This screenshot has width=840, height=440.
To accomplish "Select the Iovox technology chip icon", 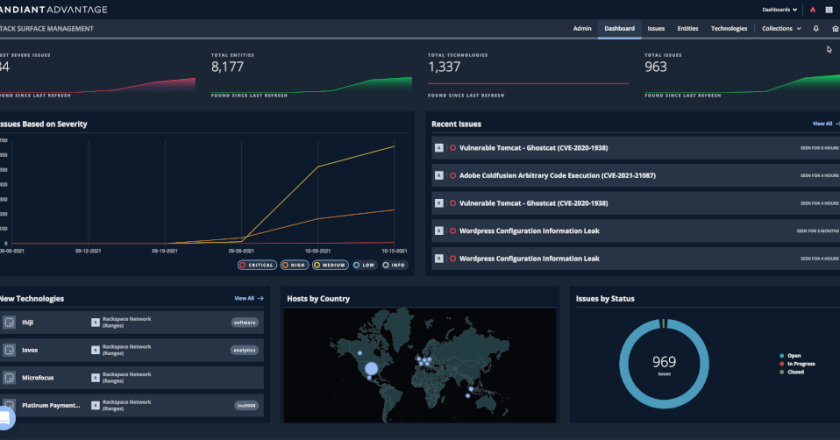I will coord(9,350).
